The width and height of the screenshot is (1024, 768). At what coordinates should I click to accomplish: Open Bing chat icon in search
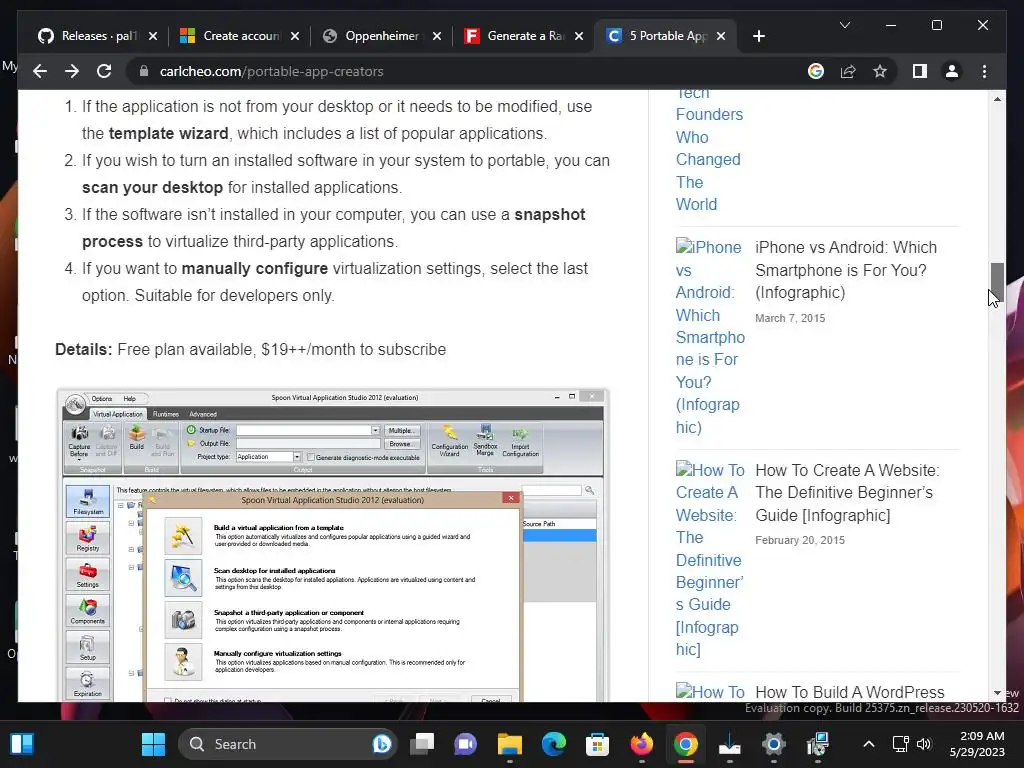tap(381, 744)
